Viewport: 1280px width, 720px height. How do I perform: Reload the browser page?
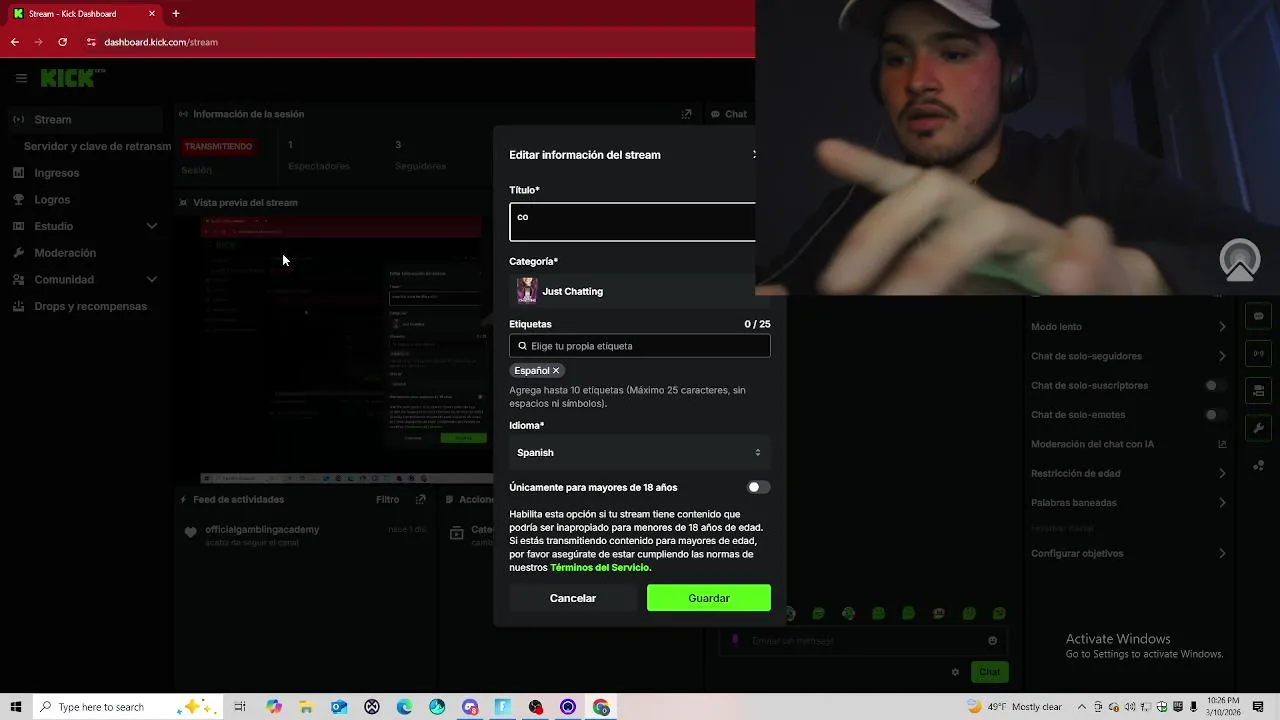pyautogui.click(x=62, y=42)
